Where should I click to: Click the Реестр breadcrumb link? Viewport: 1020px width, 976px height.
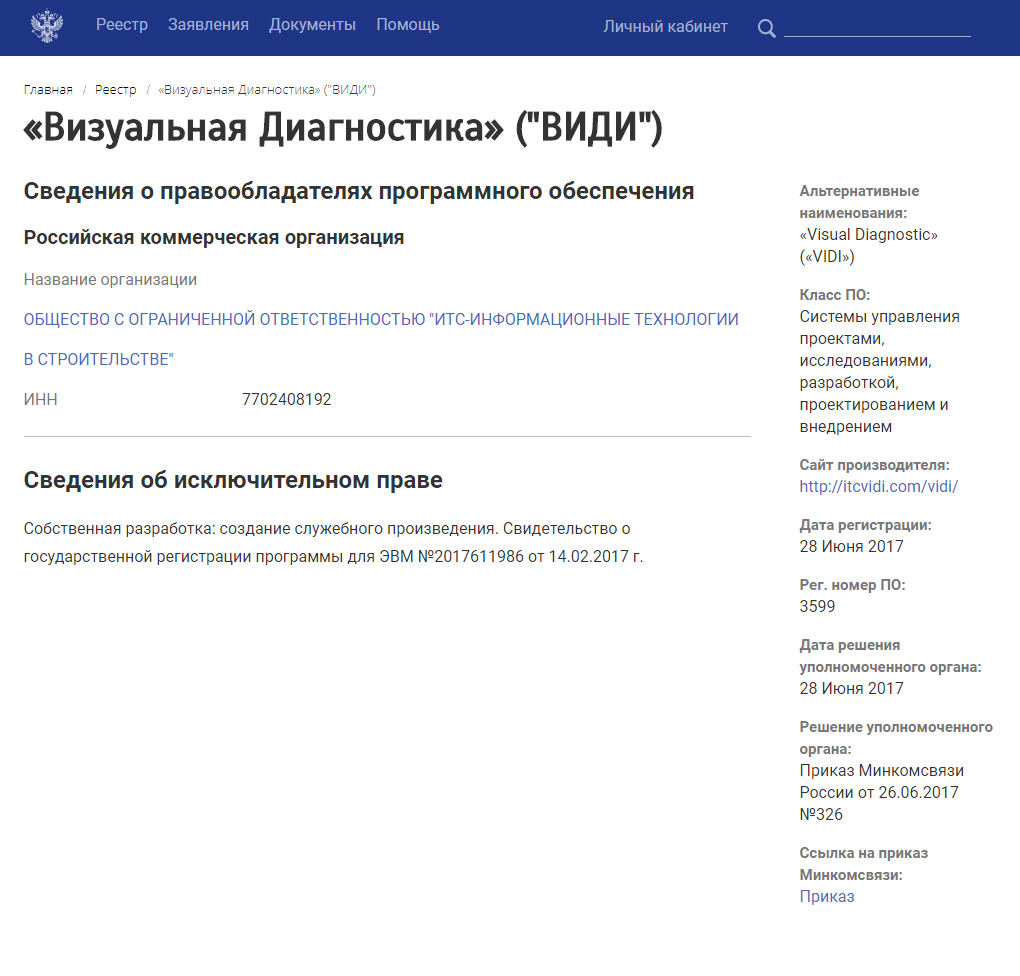[x=116, y=90]
